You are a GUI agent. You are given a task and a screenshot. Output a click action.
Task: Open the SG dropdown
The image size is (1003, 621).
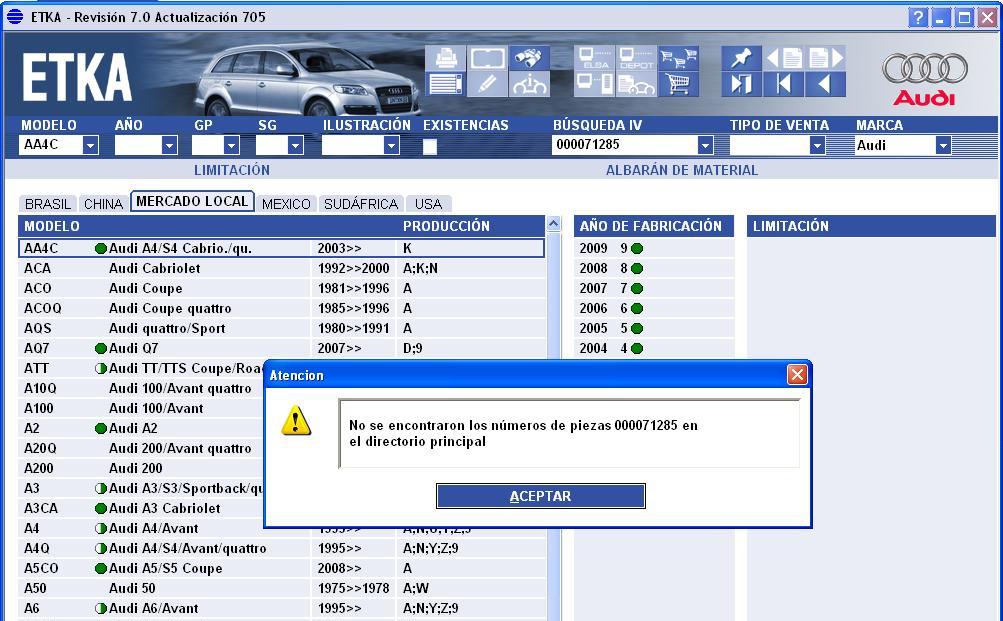295,145
